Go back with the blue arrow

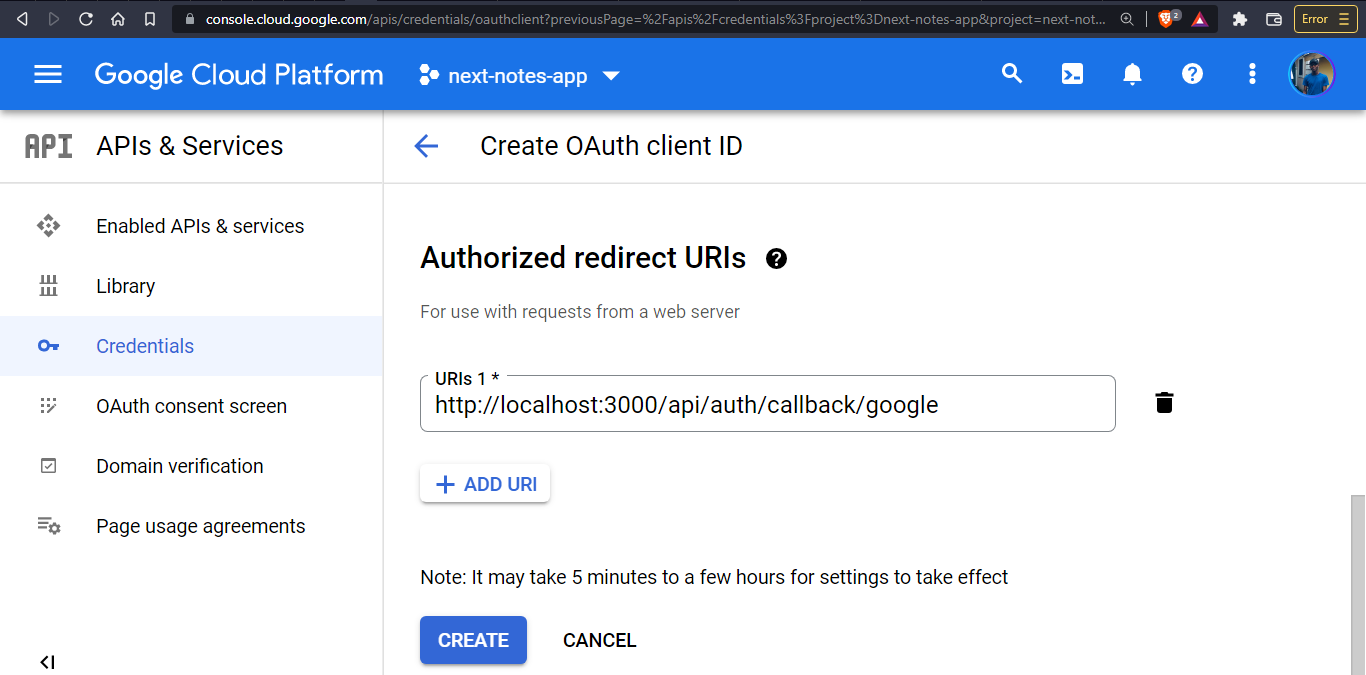click(426, 146)
